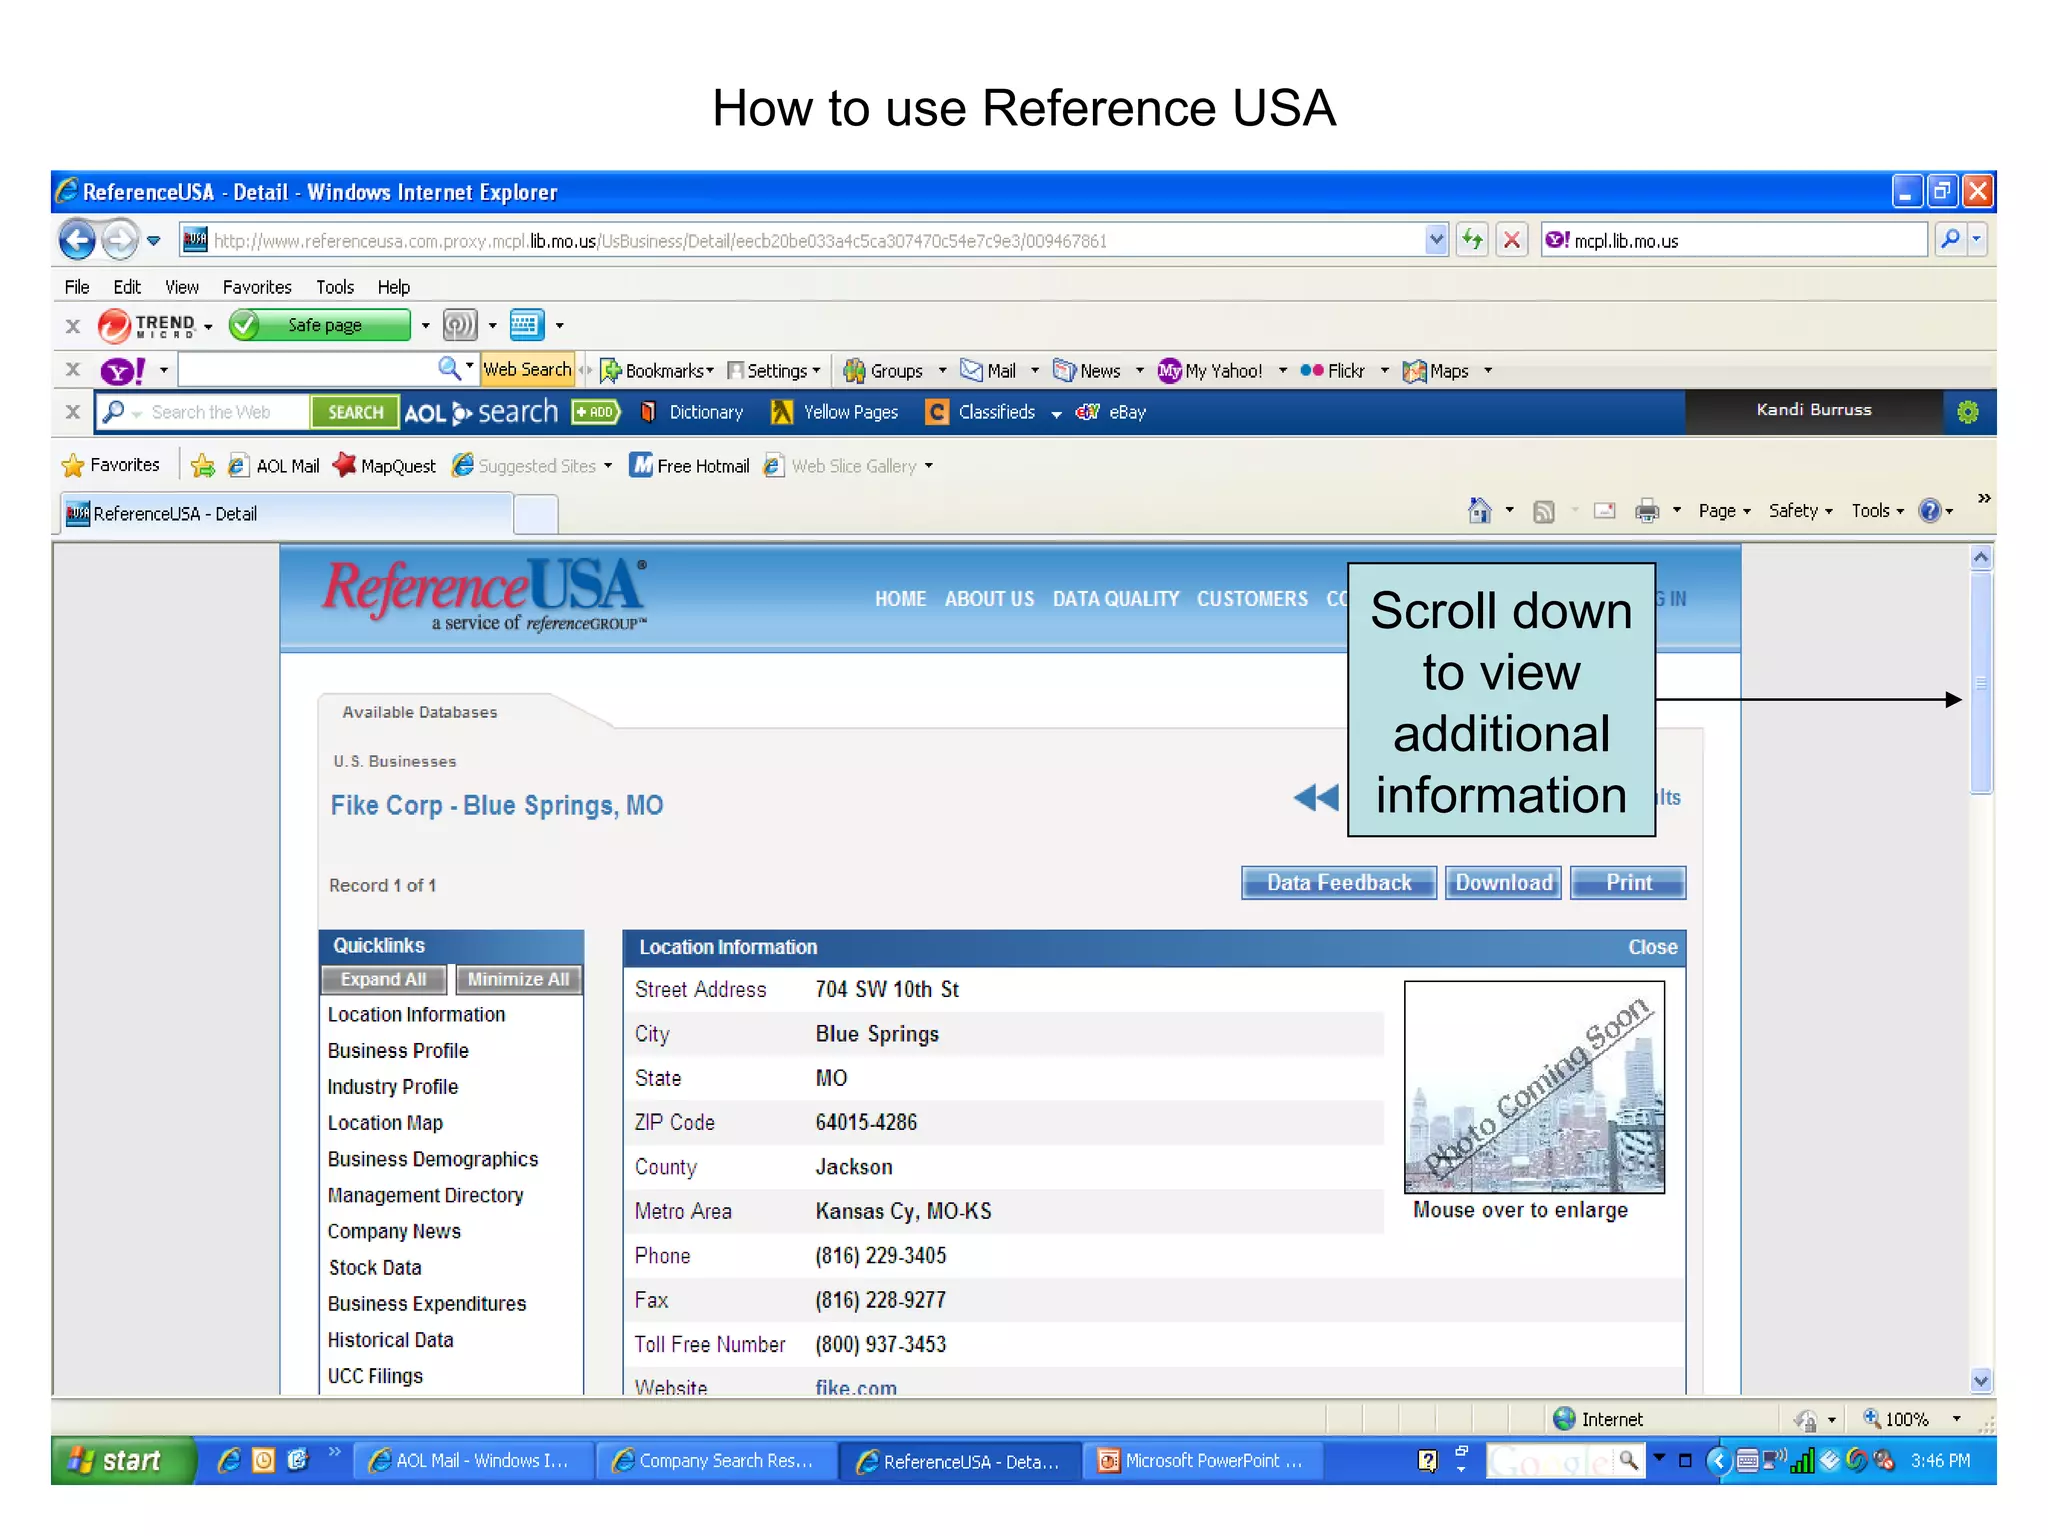Select the ReferenceUSA - Detail browser tab

point(286,514)
